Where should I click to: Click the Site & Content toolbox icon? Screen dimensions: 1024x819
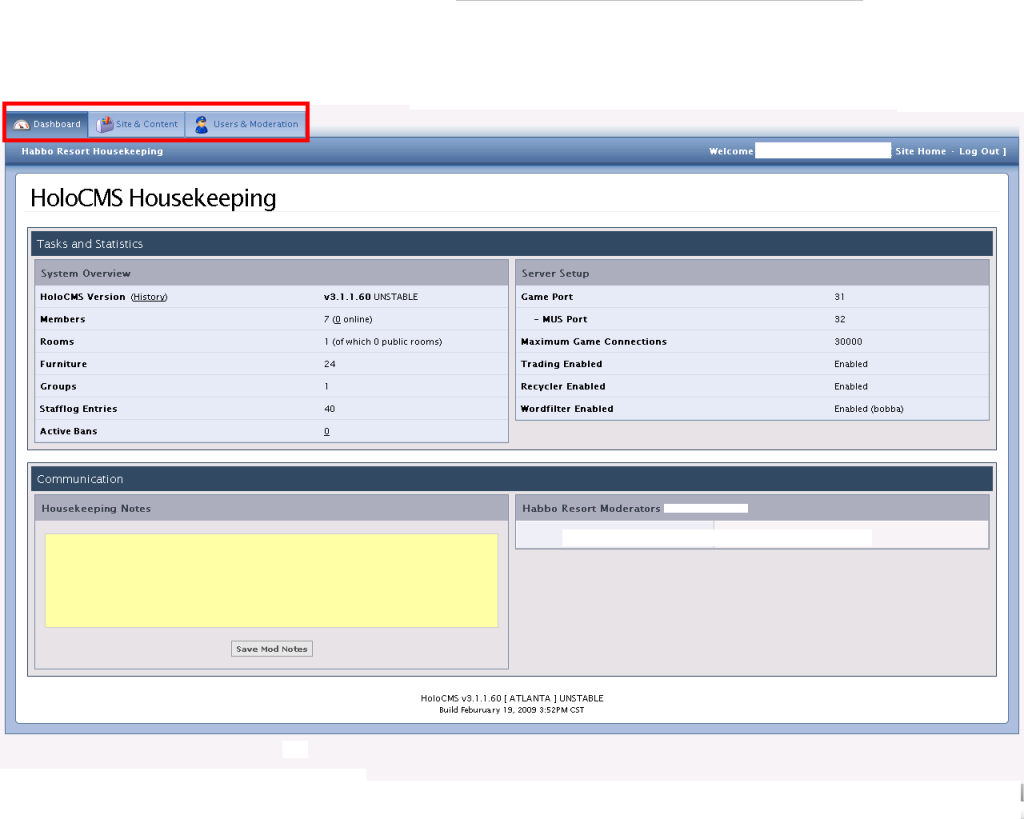[104, 124]
